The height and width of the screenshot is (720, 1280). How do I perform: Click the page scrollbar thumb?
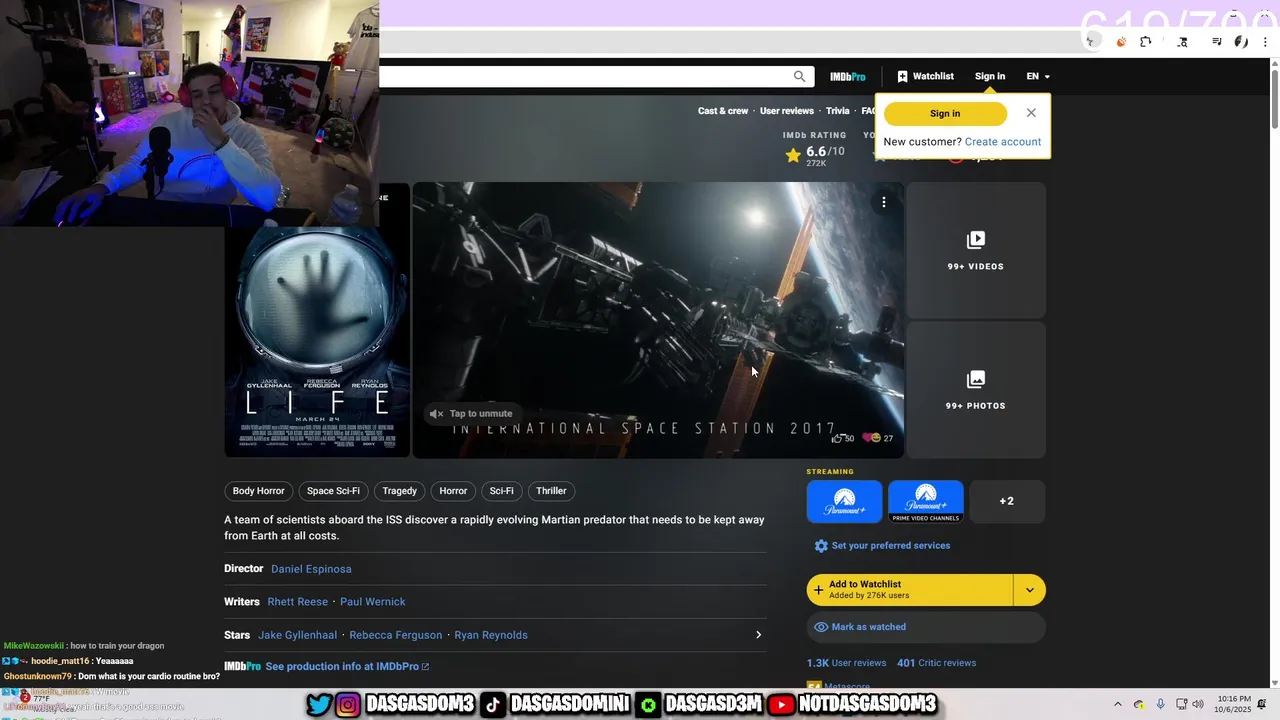(1274, 100)
